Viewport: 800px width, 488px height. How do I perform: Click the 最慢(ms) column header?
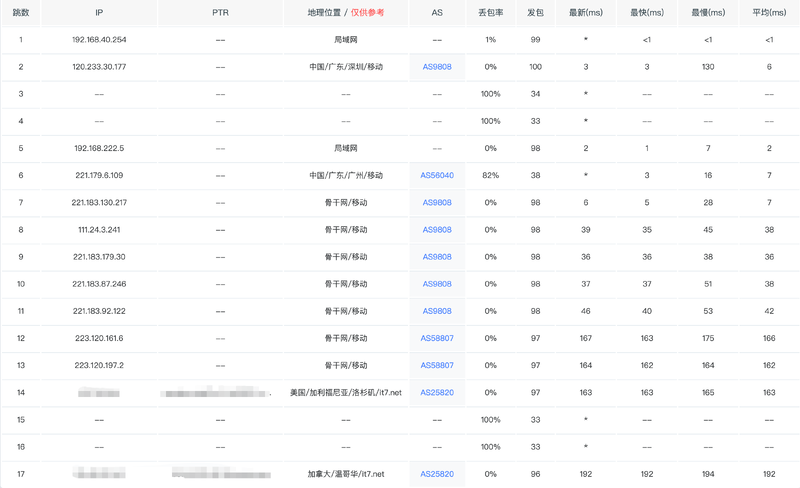(x=708, y=12)
